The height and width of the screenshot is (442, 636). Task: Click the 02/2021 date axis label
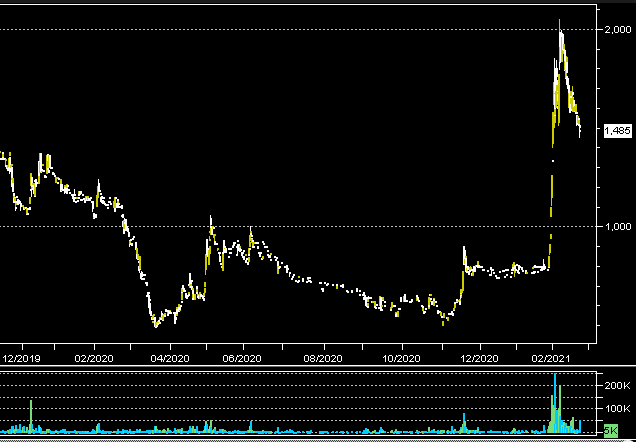point(552,358)
